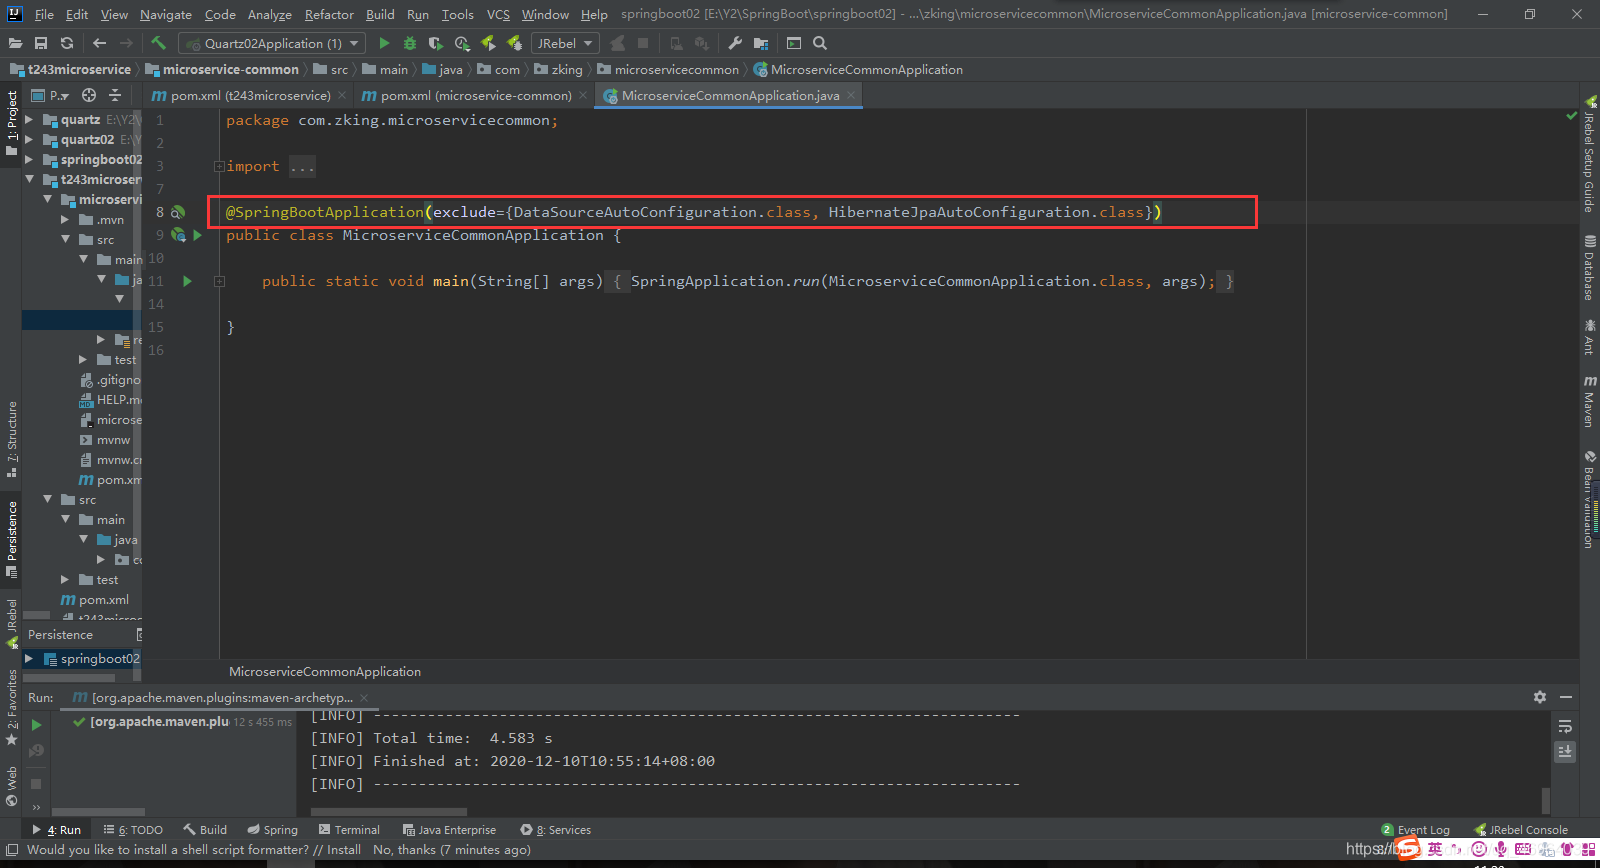Screen dimensions: 1600x868
Task: Toggle the Project tool window stripe
Action: coord(12,123)
